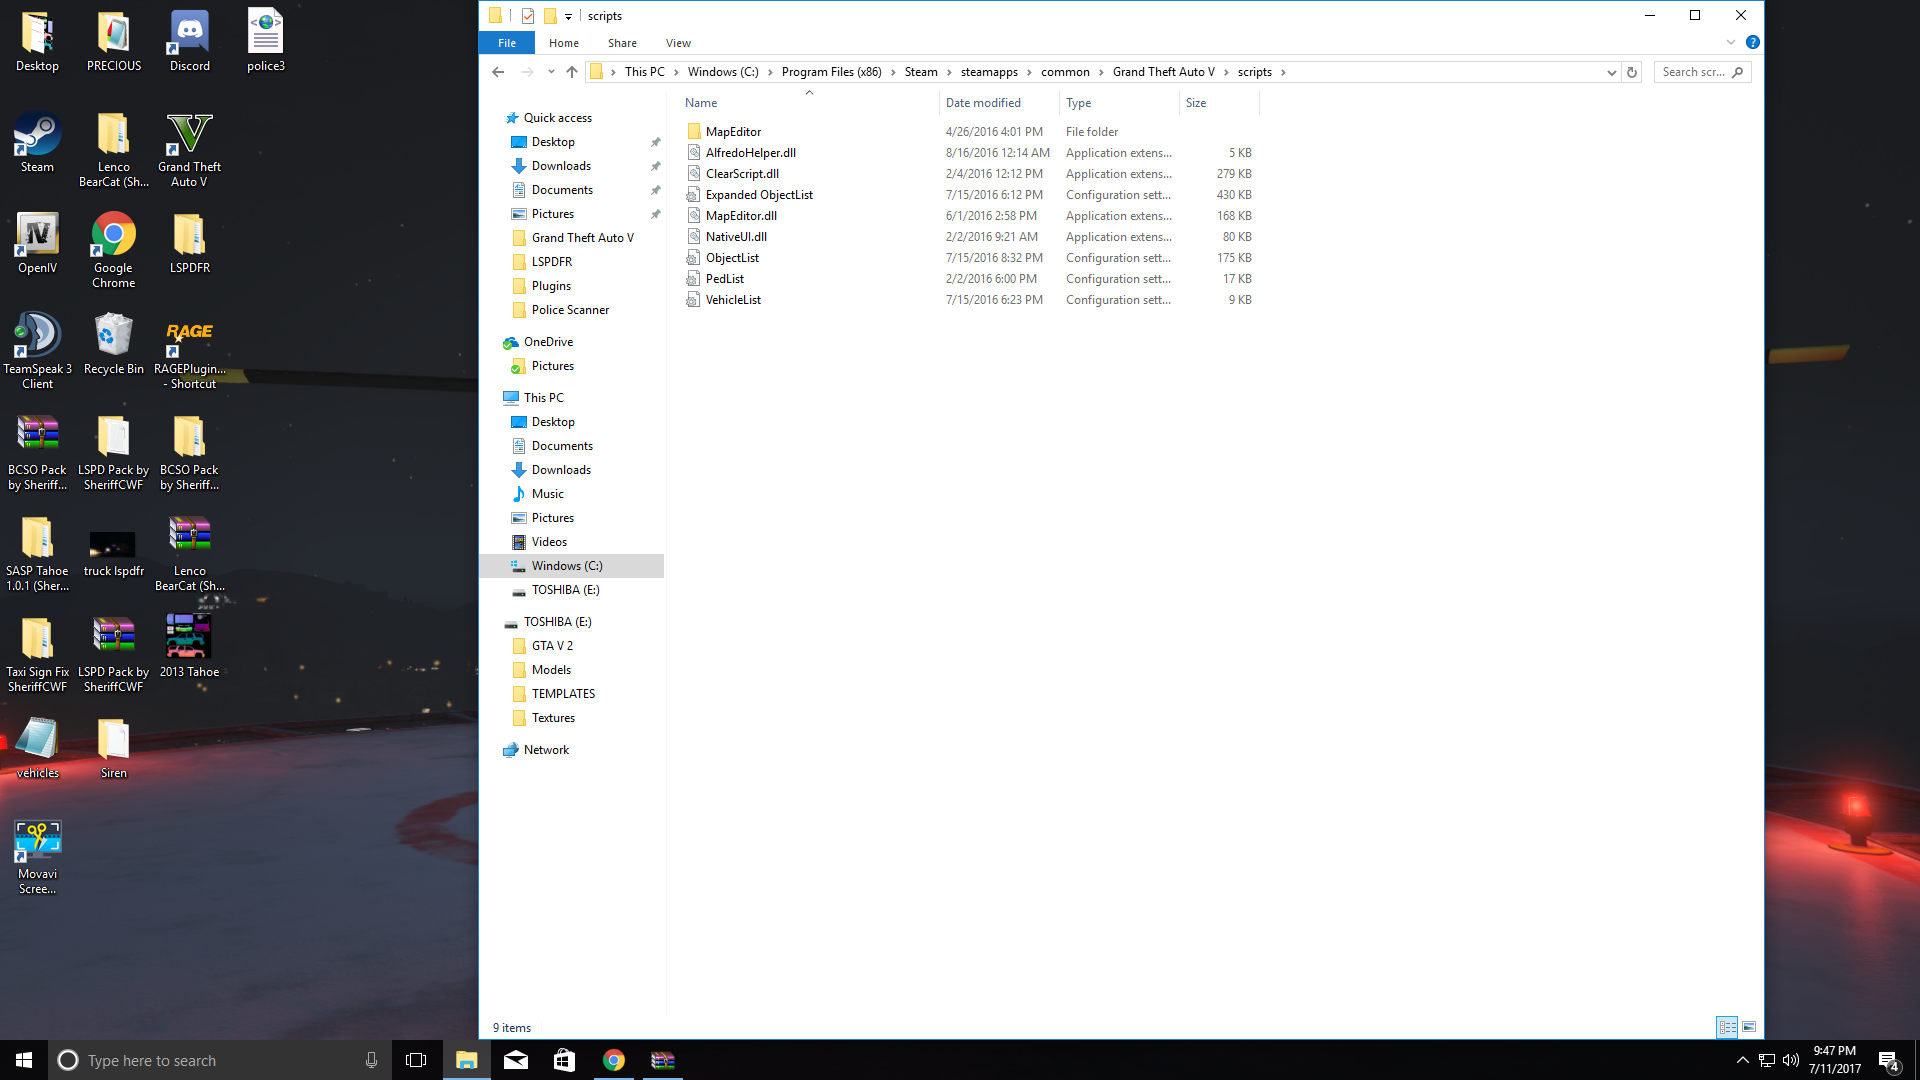The height and width of the screenshot is (1080, 1920).
Task: Click the steamapps breadcrumb link
Action: [x=988, y=72]
